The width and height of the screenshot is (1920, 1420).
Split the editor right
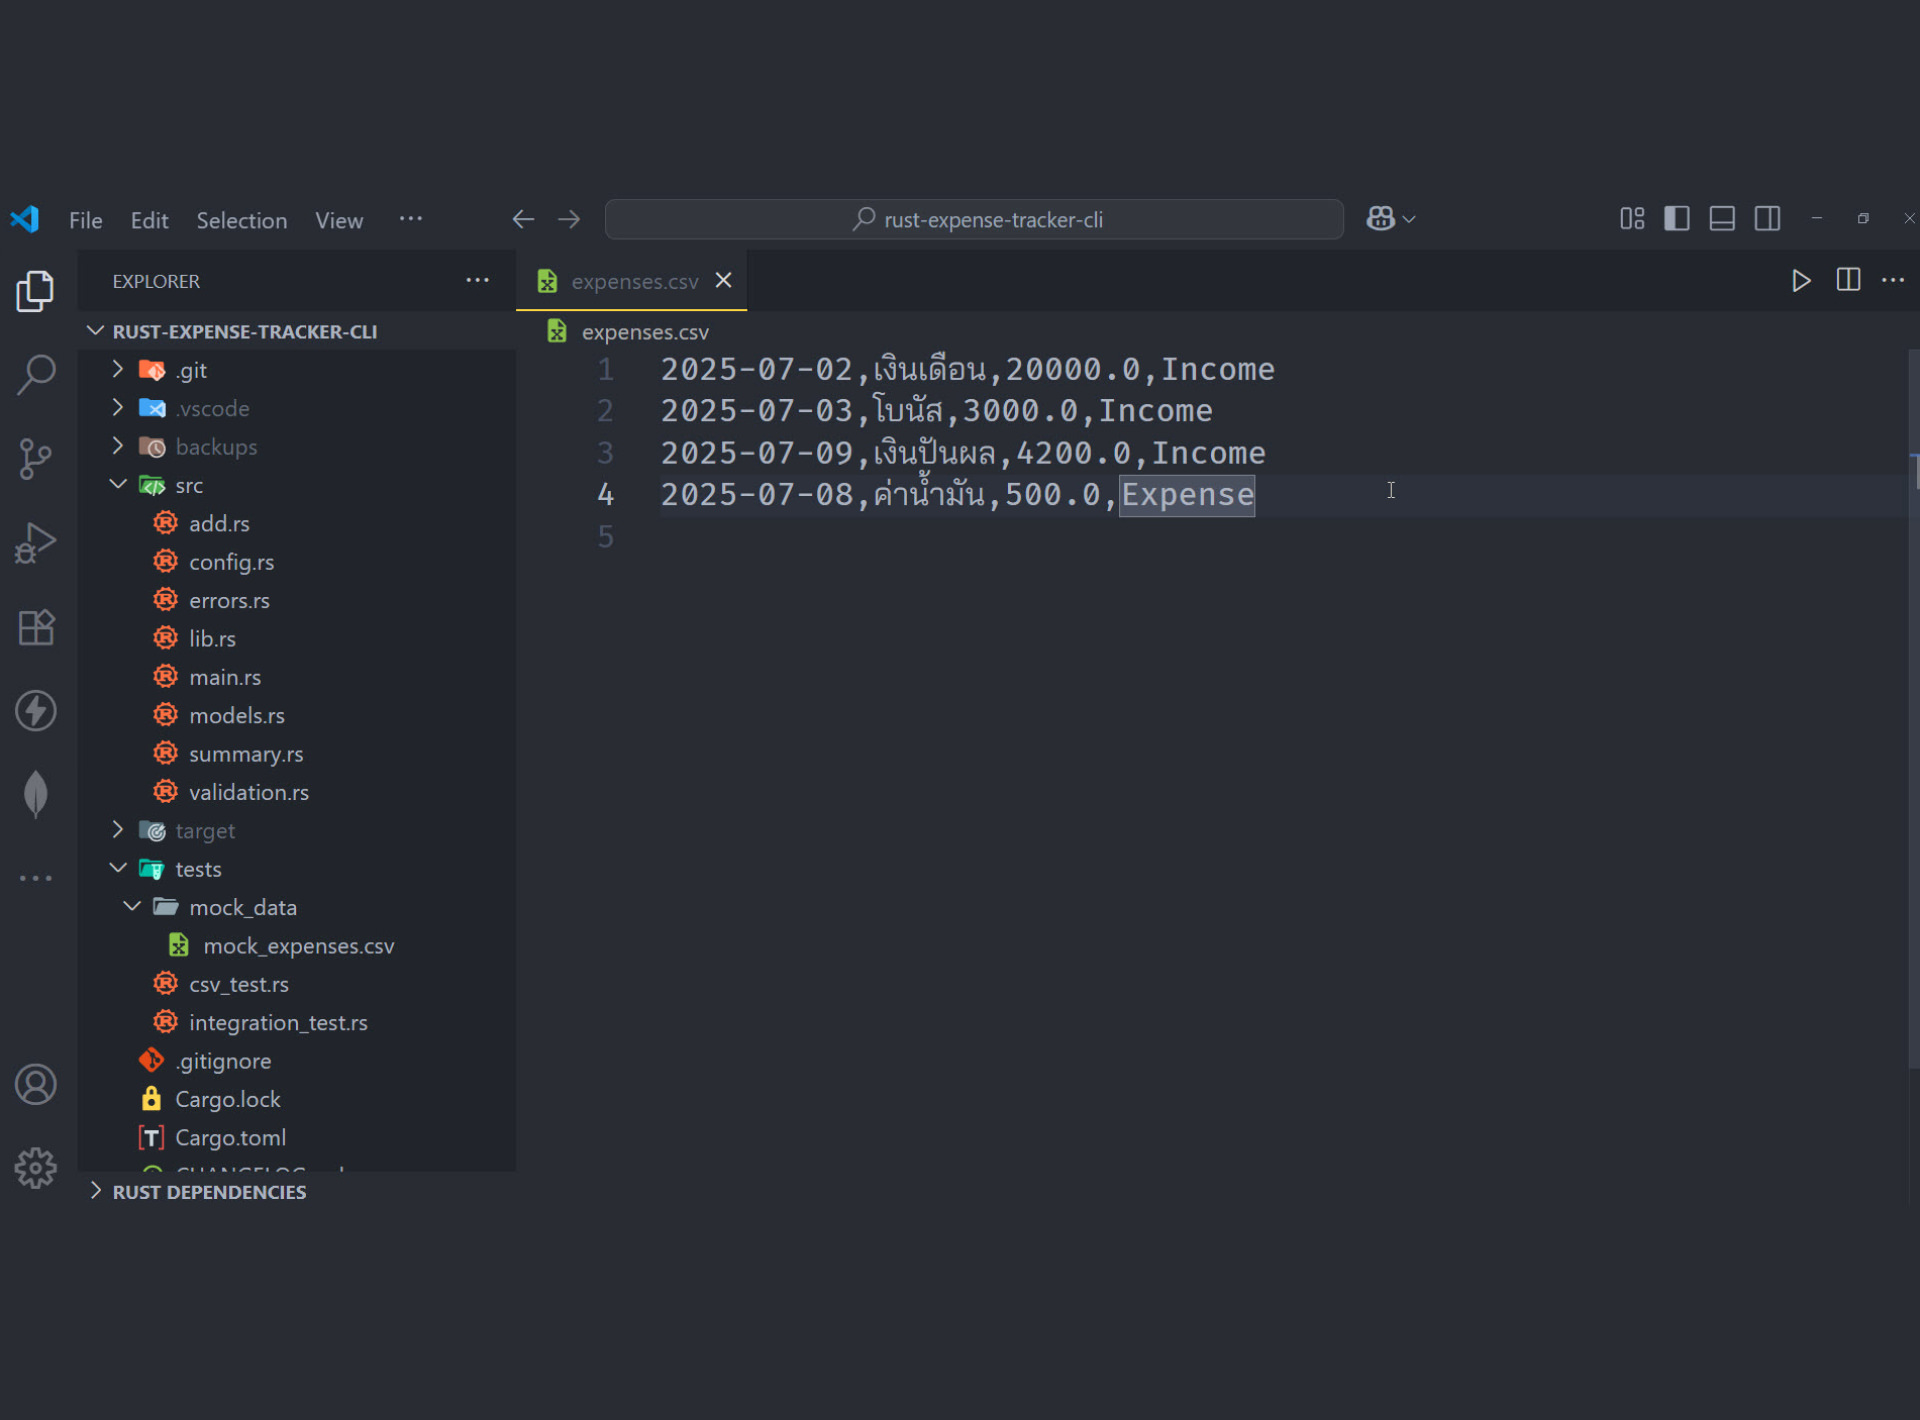tap(1848, 281)
